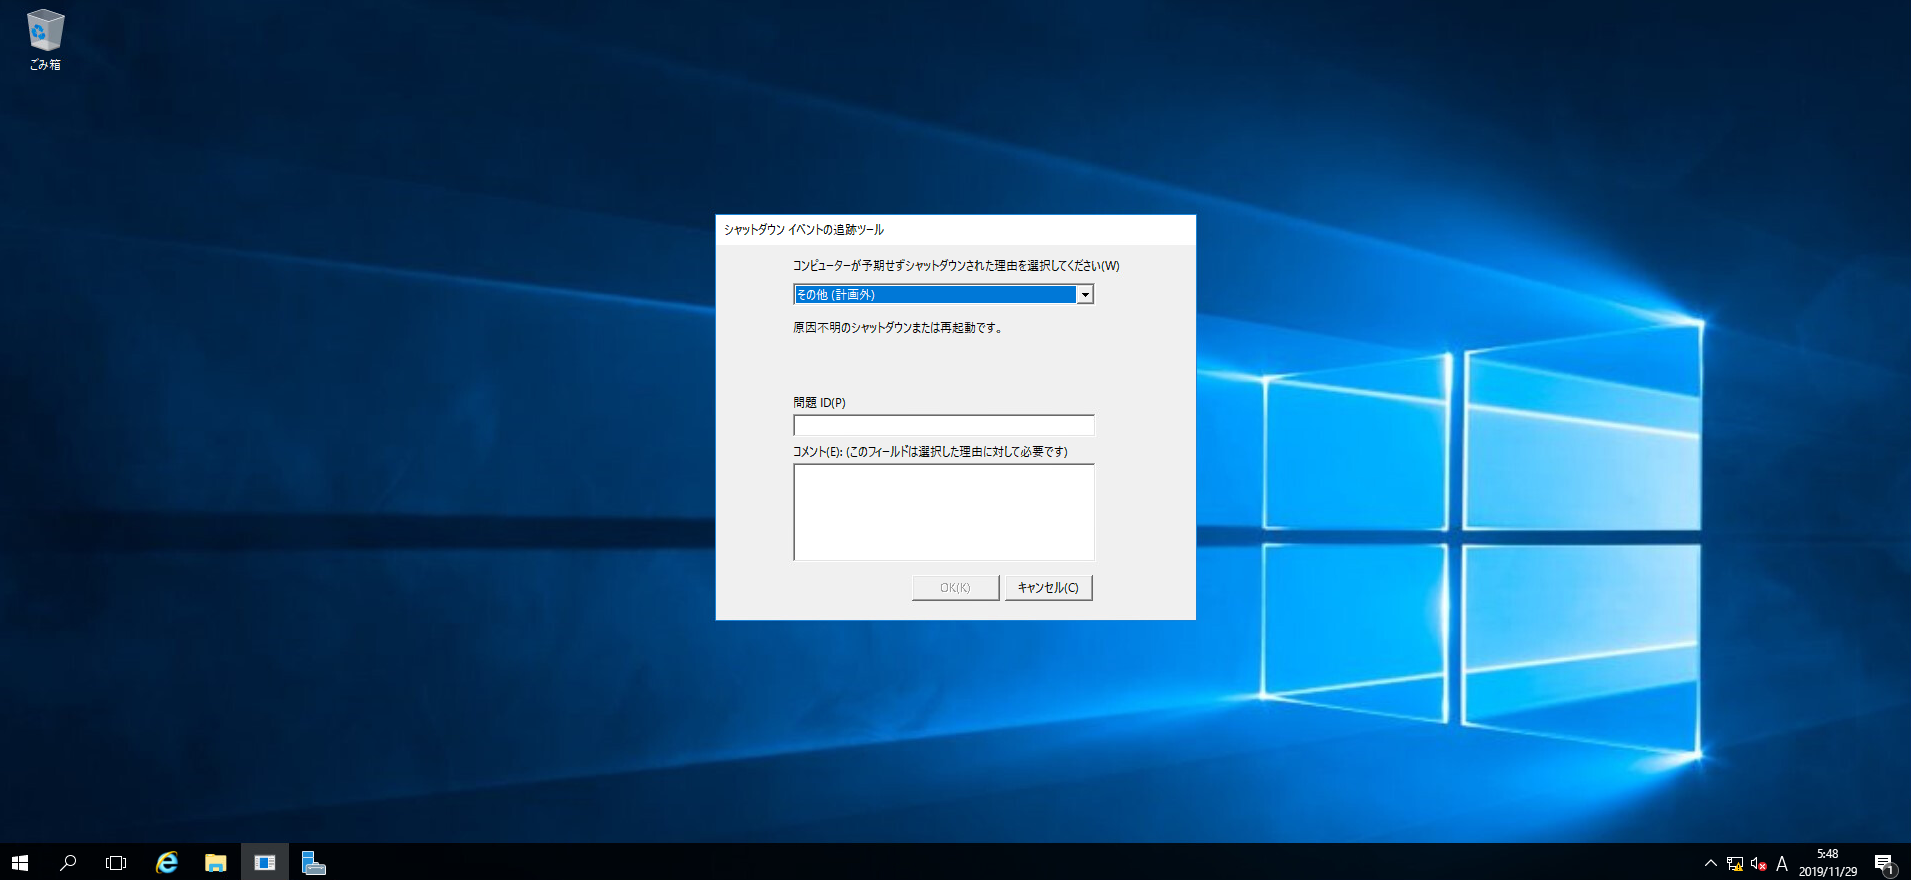Click the muted speaker volume icon

pos(1758,863)
